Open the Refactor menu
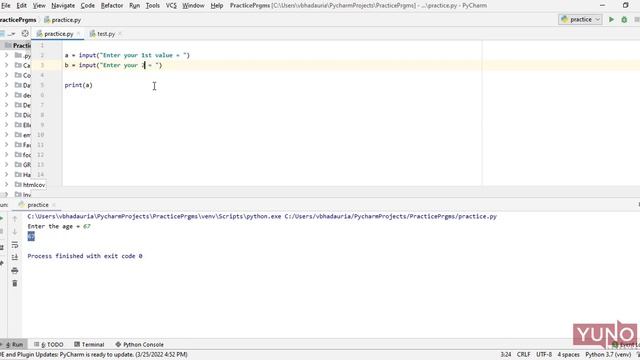This screenshot has width=640, height=360. click(x=112, y=6)
